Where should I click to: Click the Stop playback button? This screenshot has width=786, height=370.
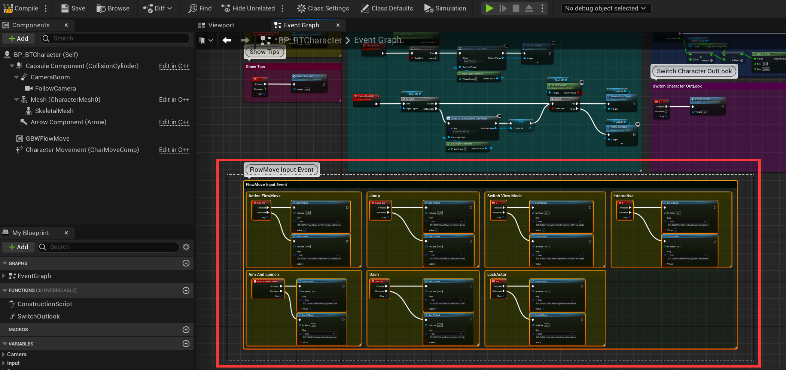coord(516,9)
